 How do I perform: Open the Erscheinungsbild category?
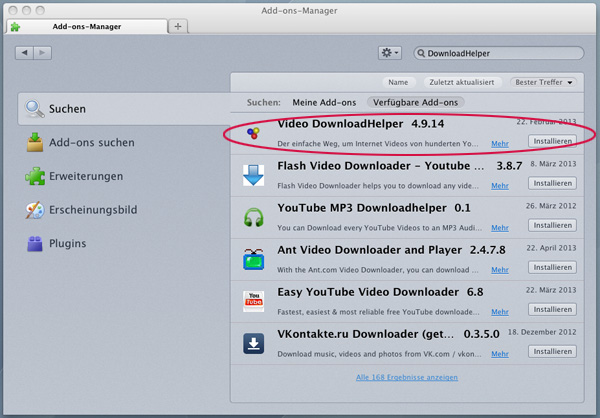click(124, 210)
